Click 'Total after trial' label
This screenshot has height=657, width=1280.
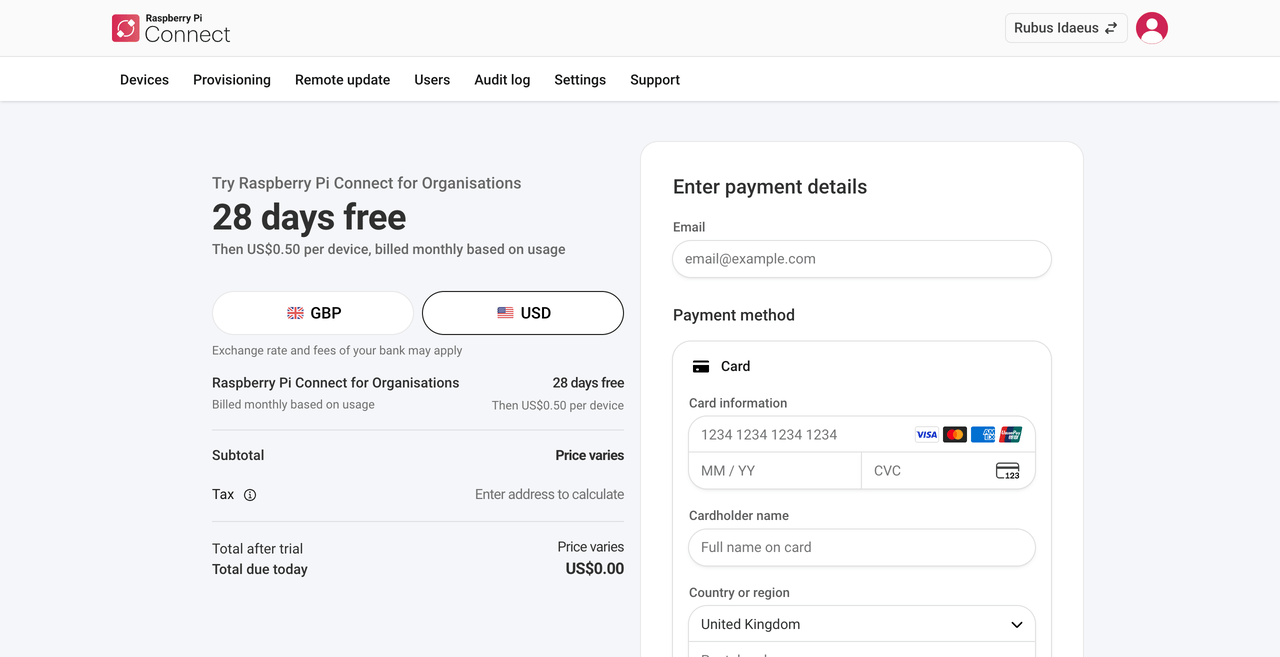tap(257, 549)
